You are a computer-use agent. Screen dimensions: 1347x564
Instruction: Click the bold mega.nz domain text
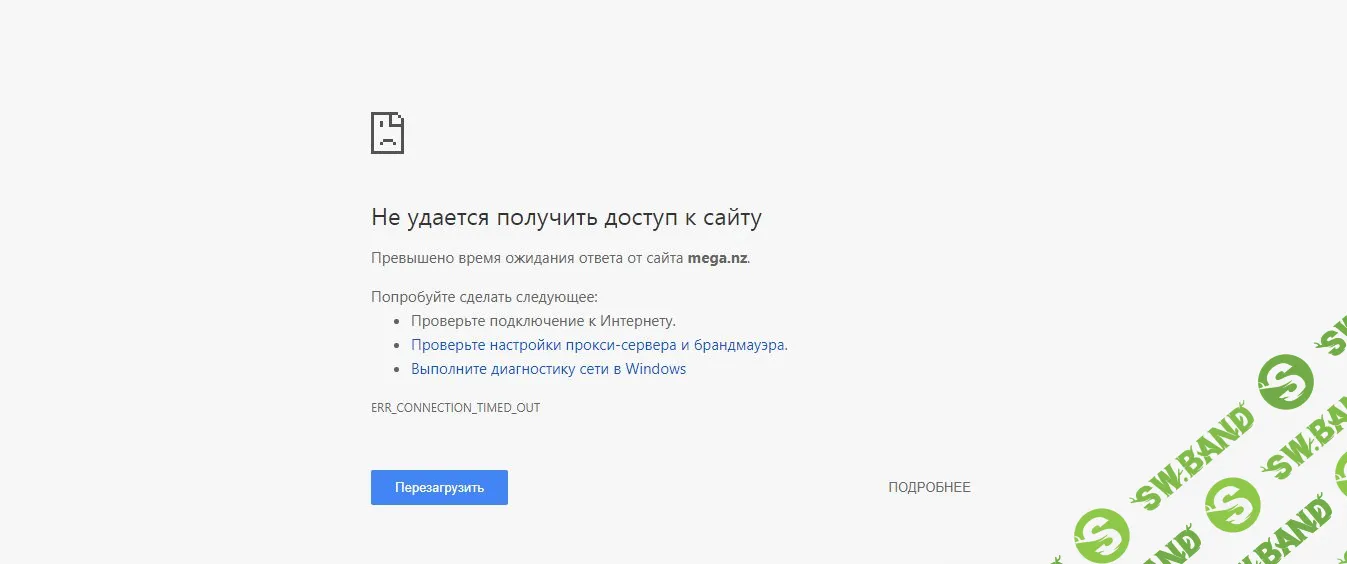point(717,258)
